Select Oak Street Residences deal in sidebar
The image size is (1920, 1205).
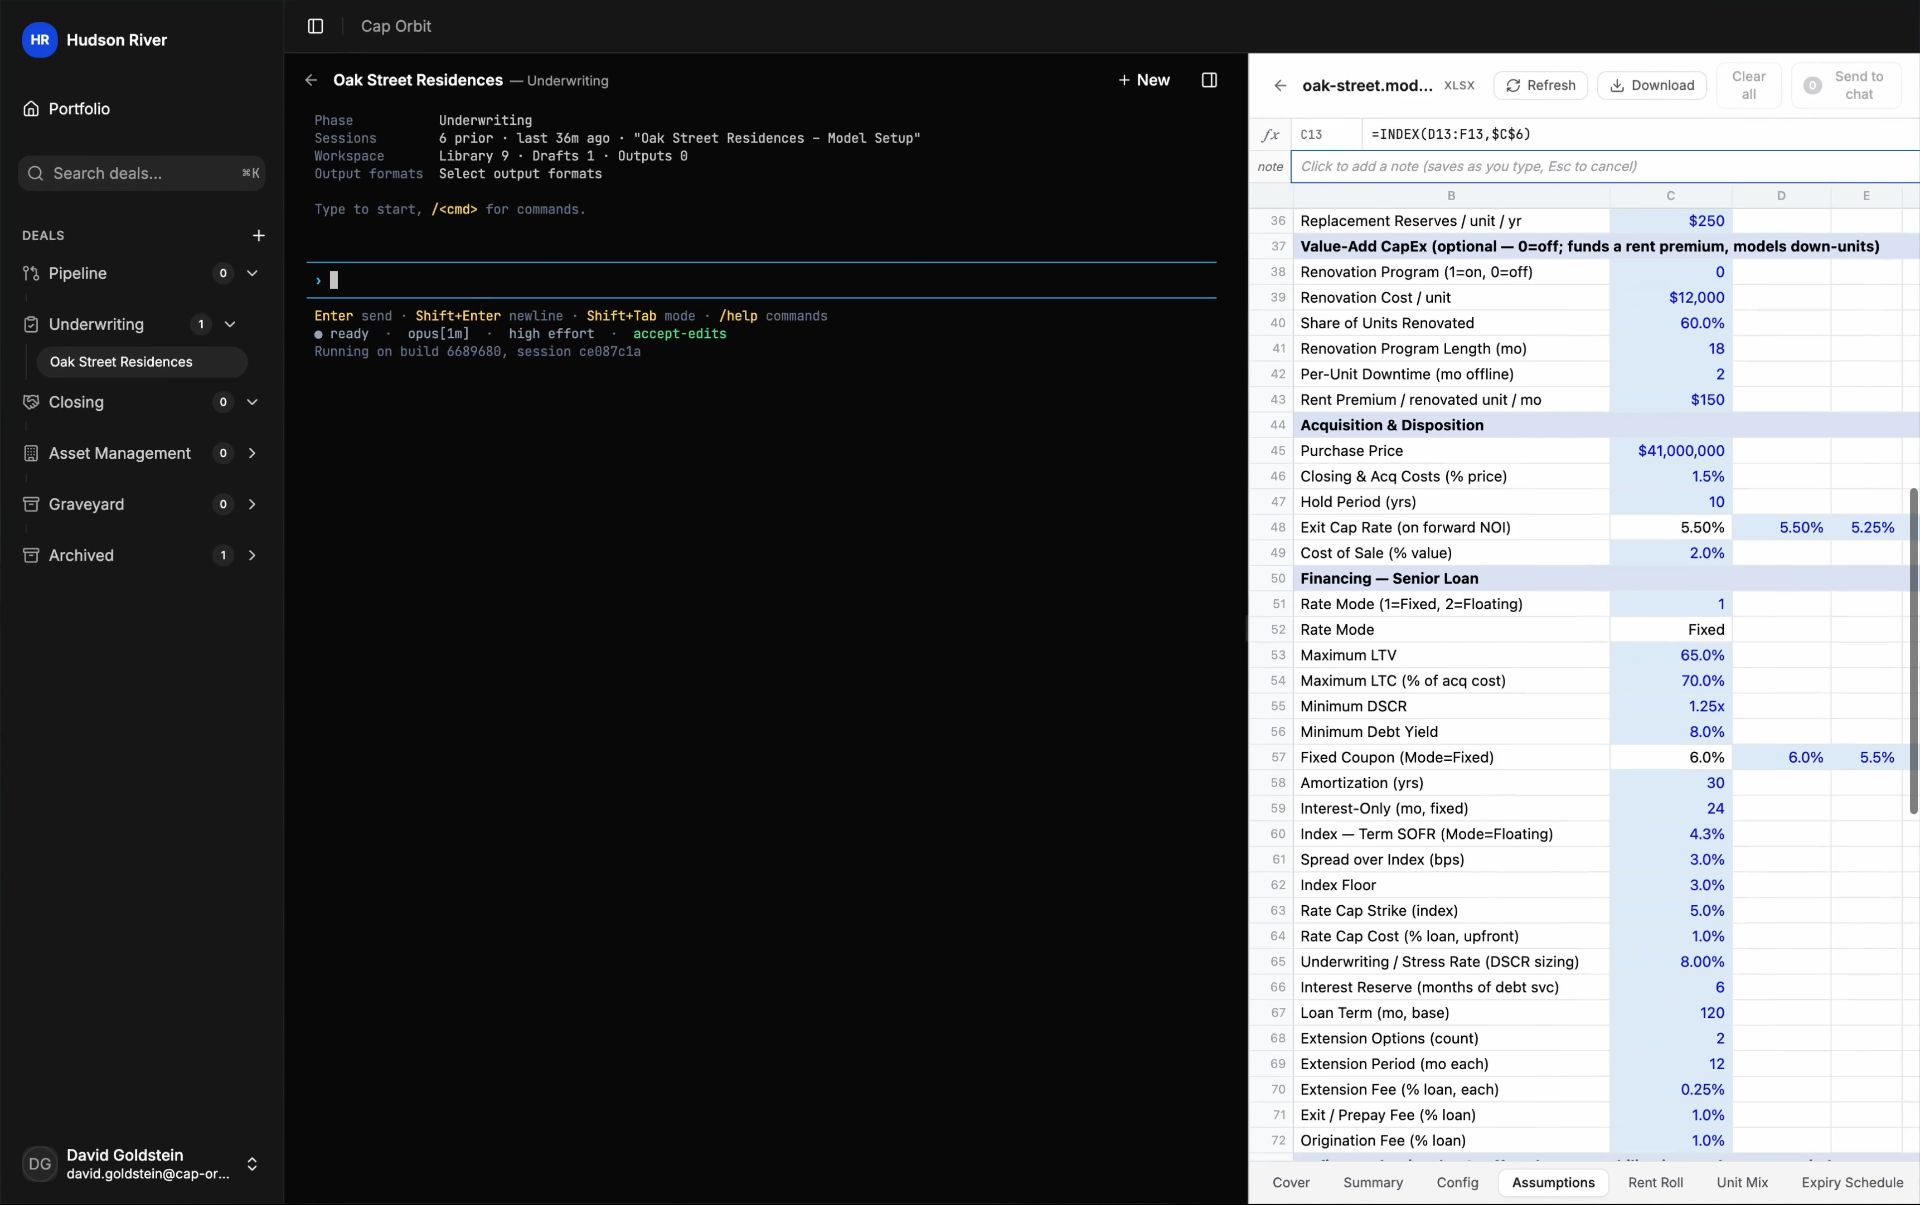pos(142,362)
